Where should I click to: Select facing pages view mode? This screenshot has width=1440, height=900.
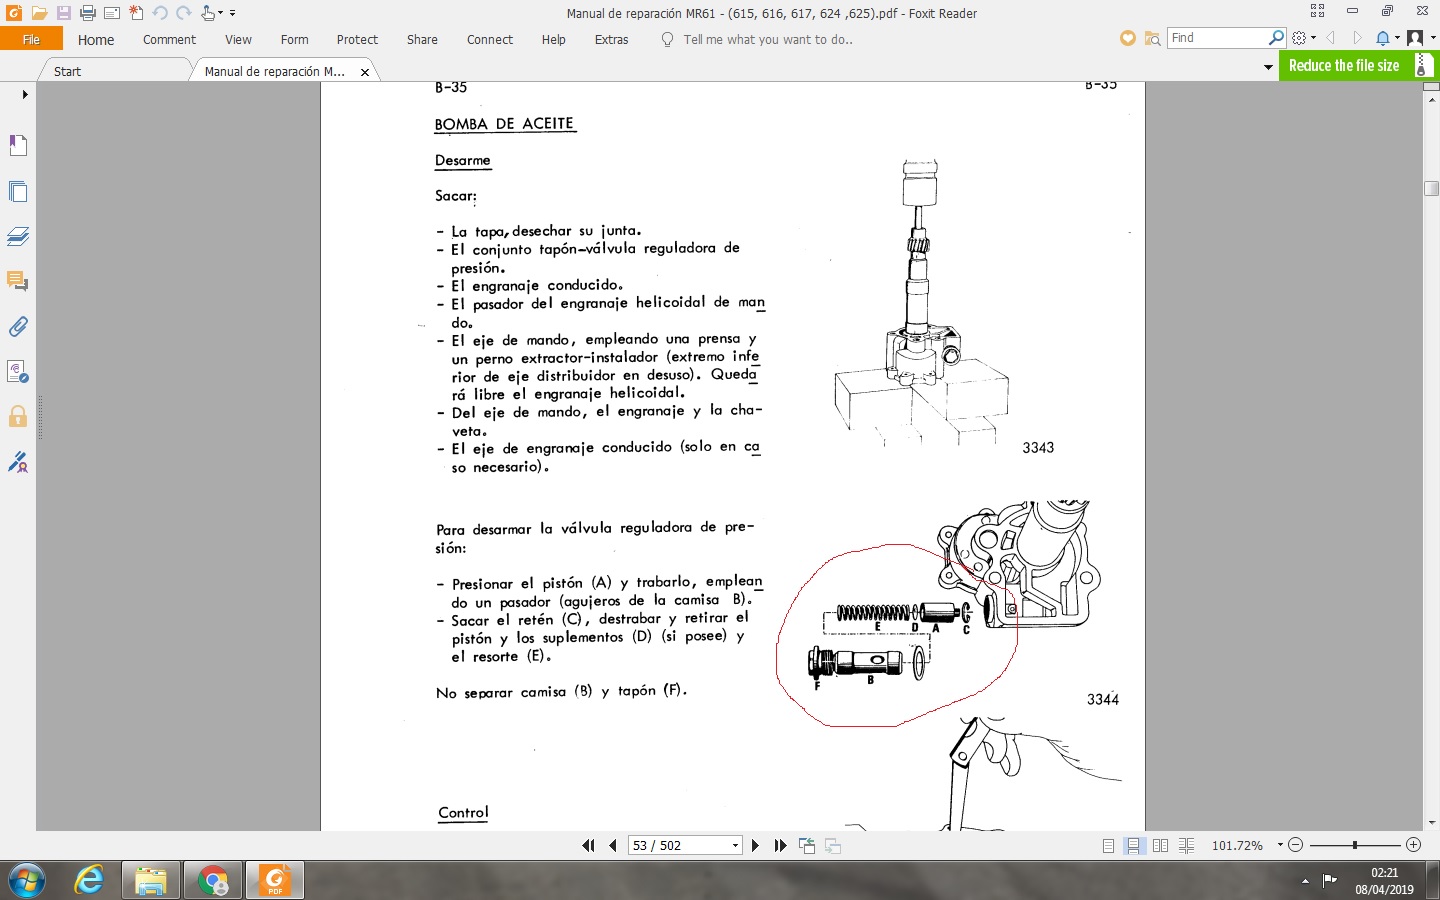tap(1160, 846)
